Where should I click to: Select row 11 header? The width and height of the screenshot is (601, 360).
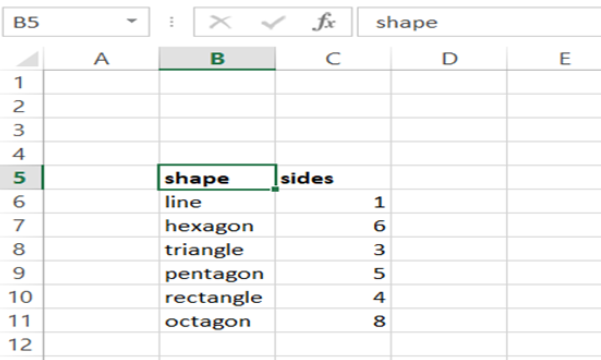[21, 320]
